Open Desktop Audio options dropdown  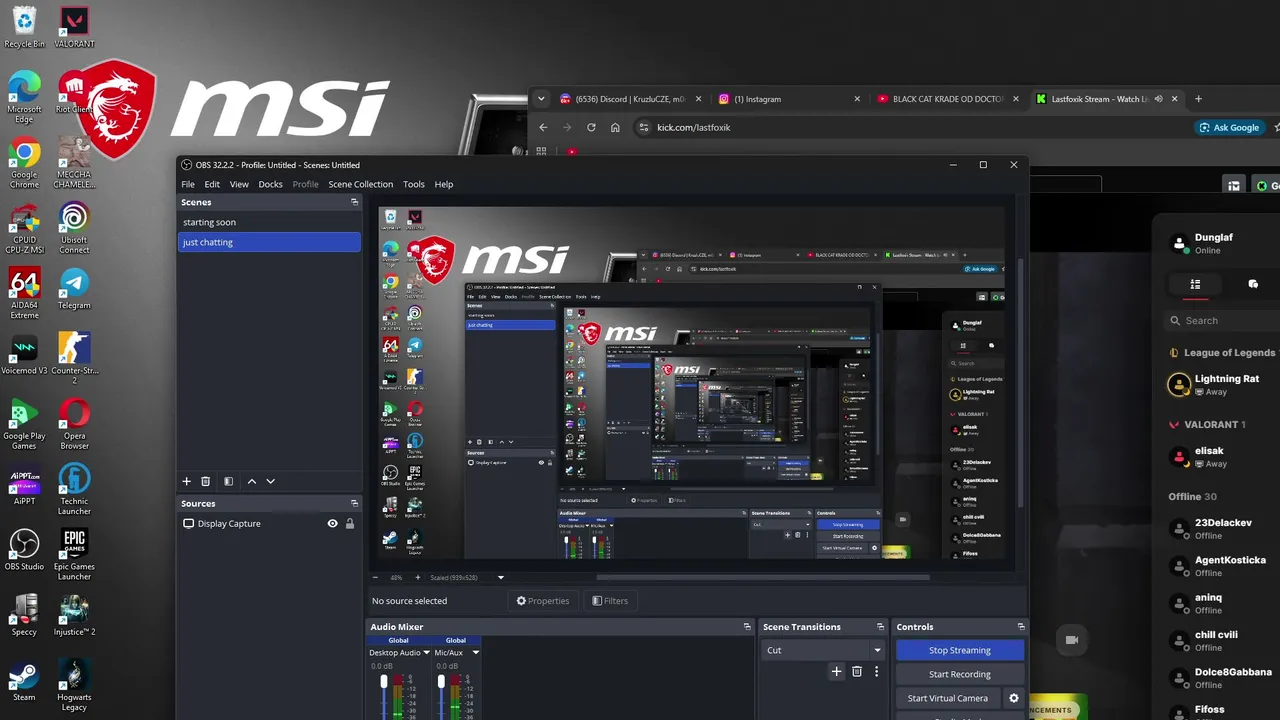click(x=427, y=653)
